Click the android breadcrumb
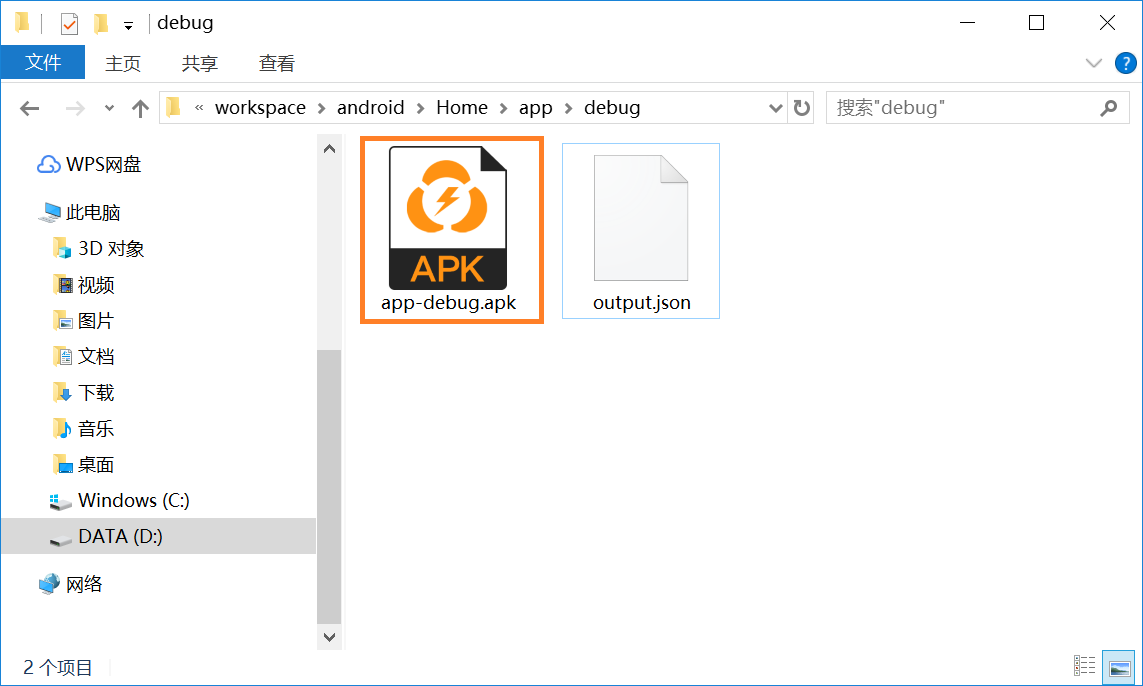The image size is (1143, 686). [x=370, y=108]
